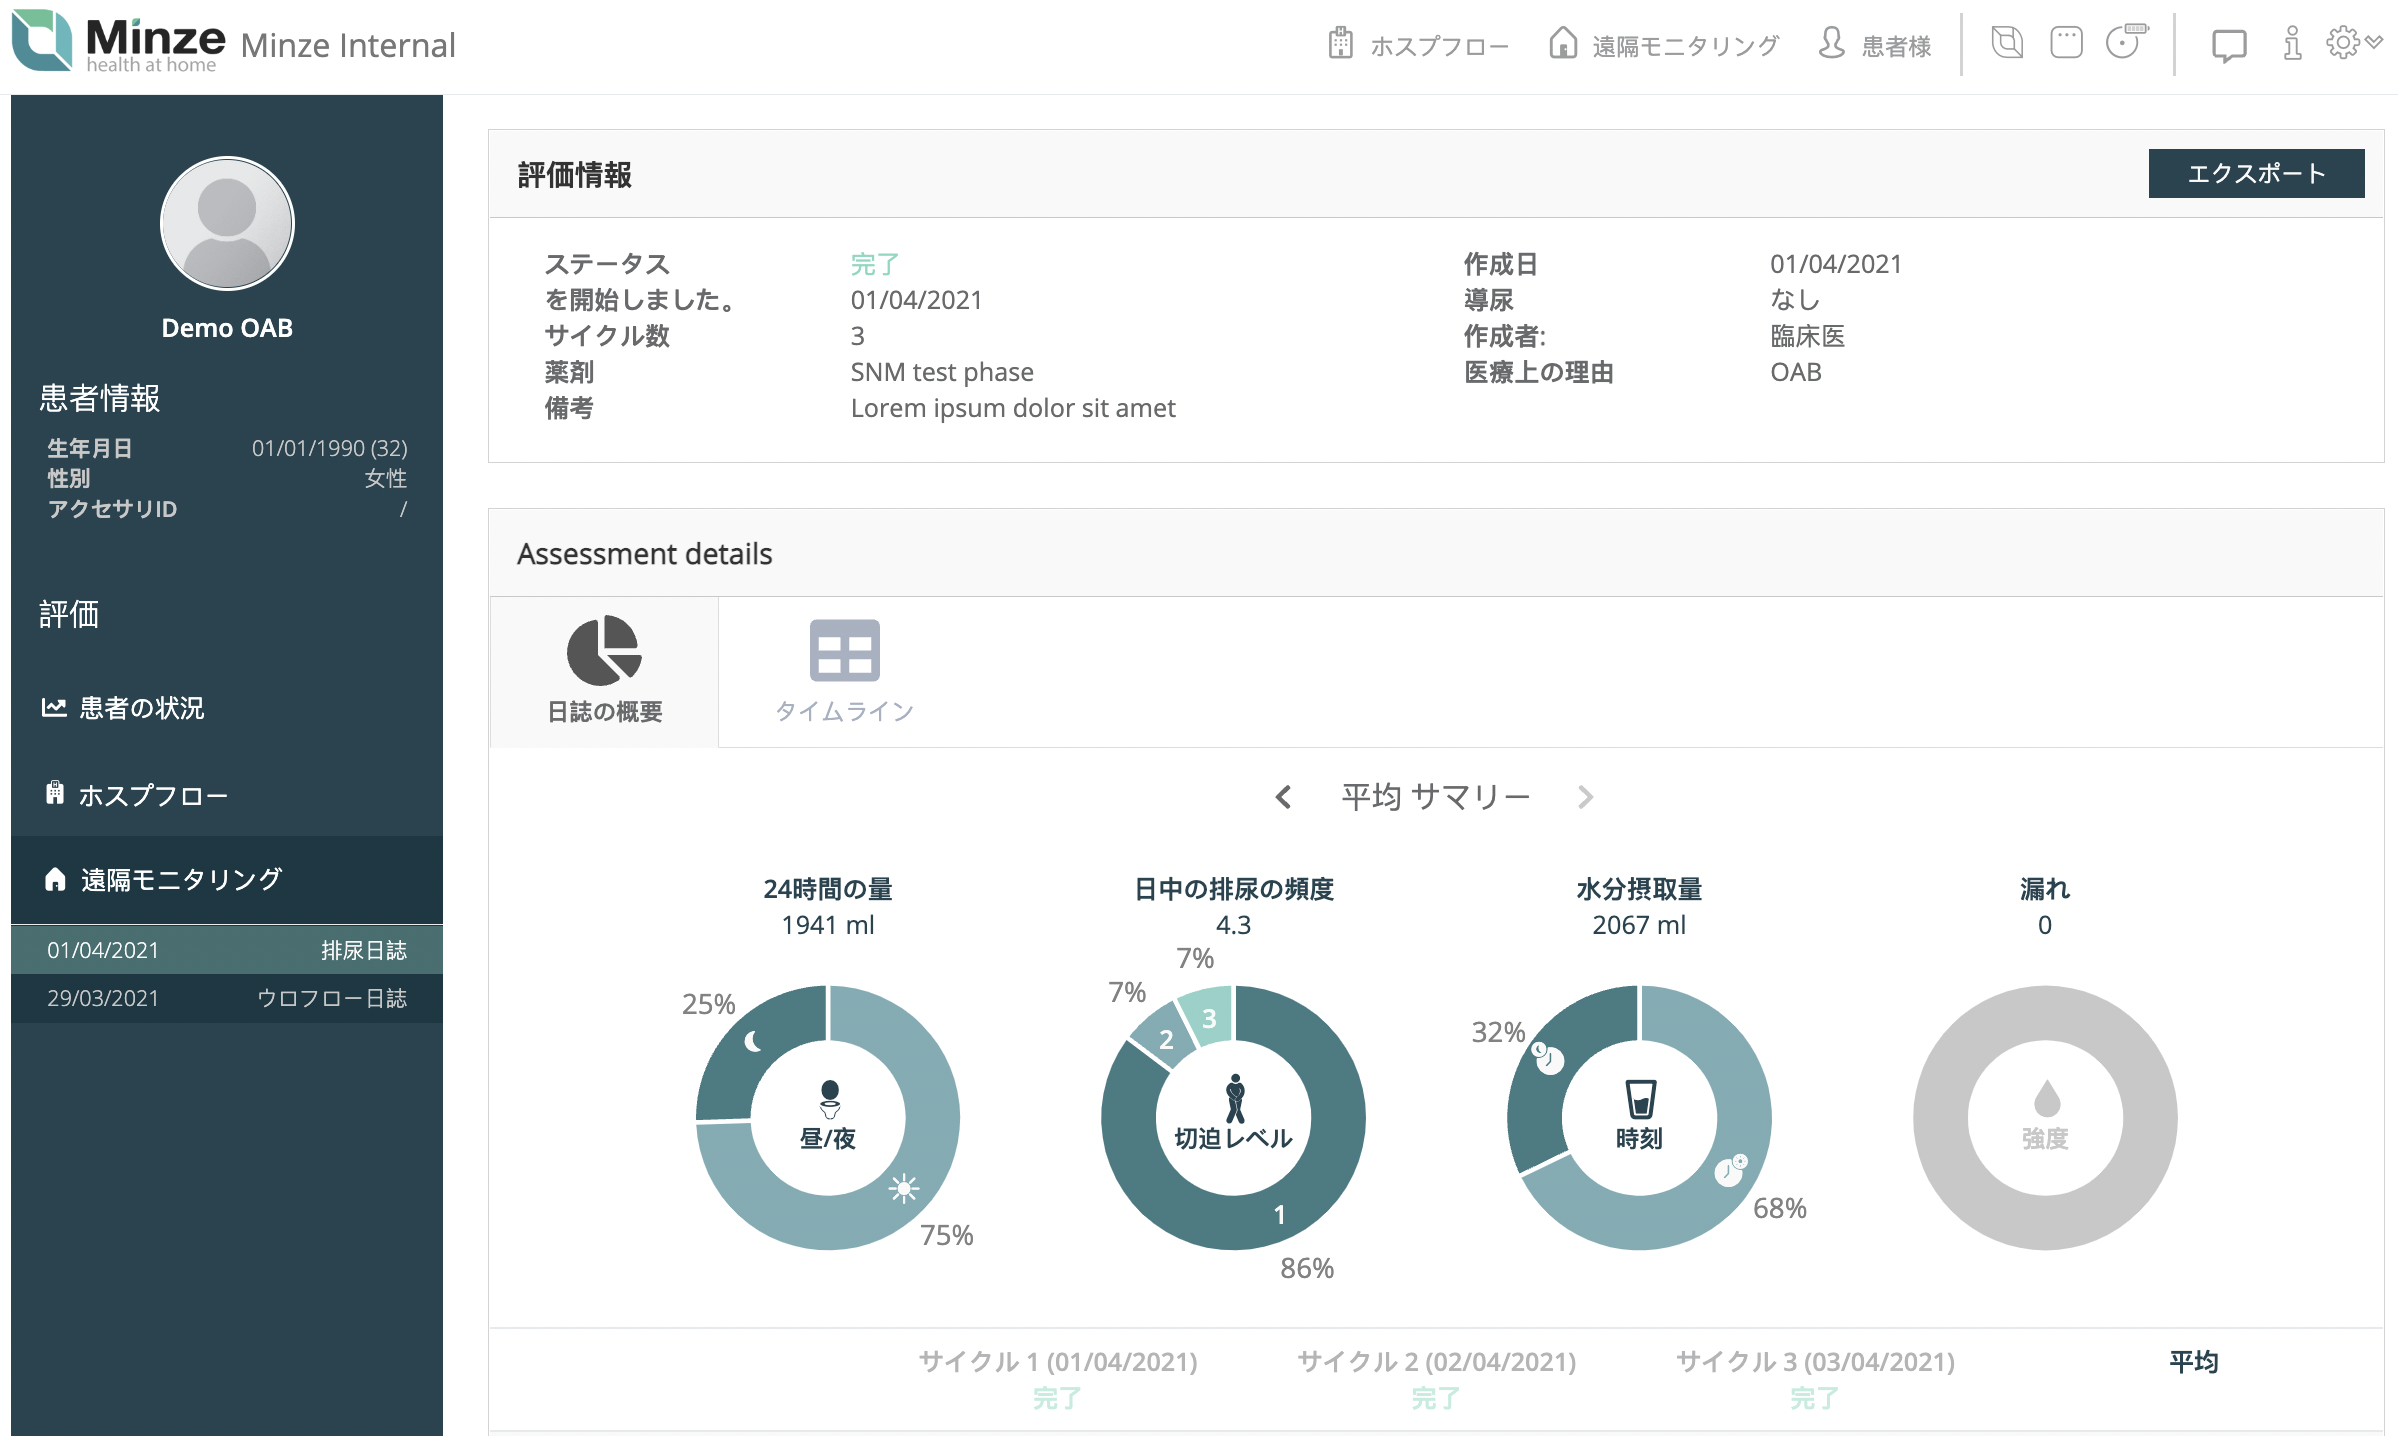Open 患者の状況 in sidebar
The width and height of the screenshot is (2398, 1436).
coord(141,708)
